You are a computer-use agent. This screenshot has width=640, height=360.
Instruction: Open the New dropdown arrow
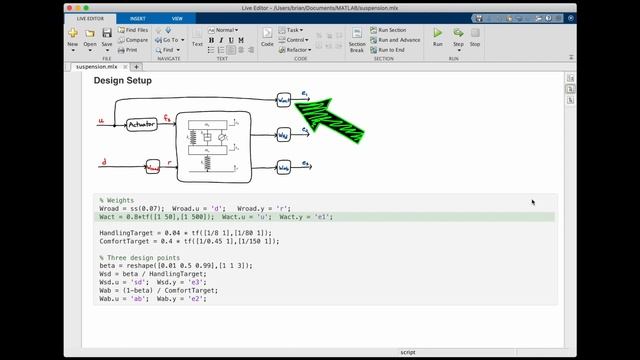pos(73,50)
